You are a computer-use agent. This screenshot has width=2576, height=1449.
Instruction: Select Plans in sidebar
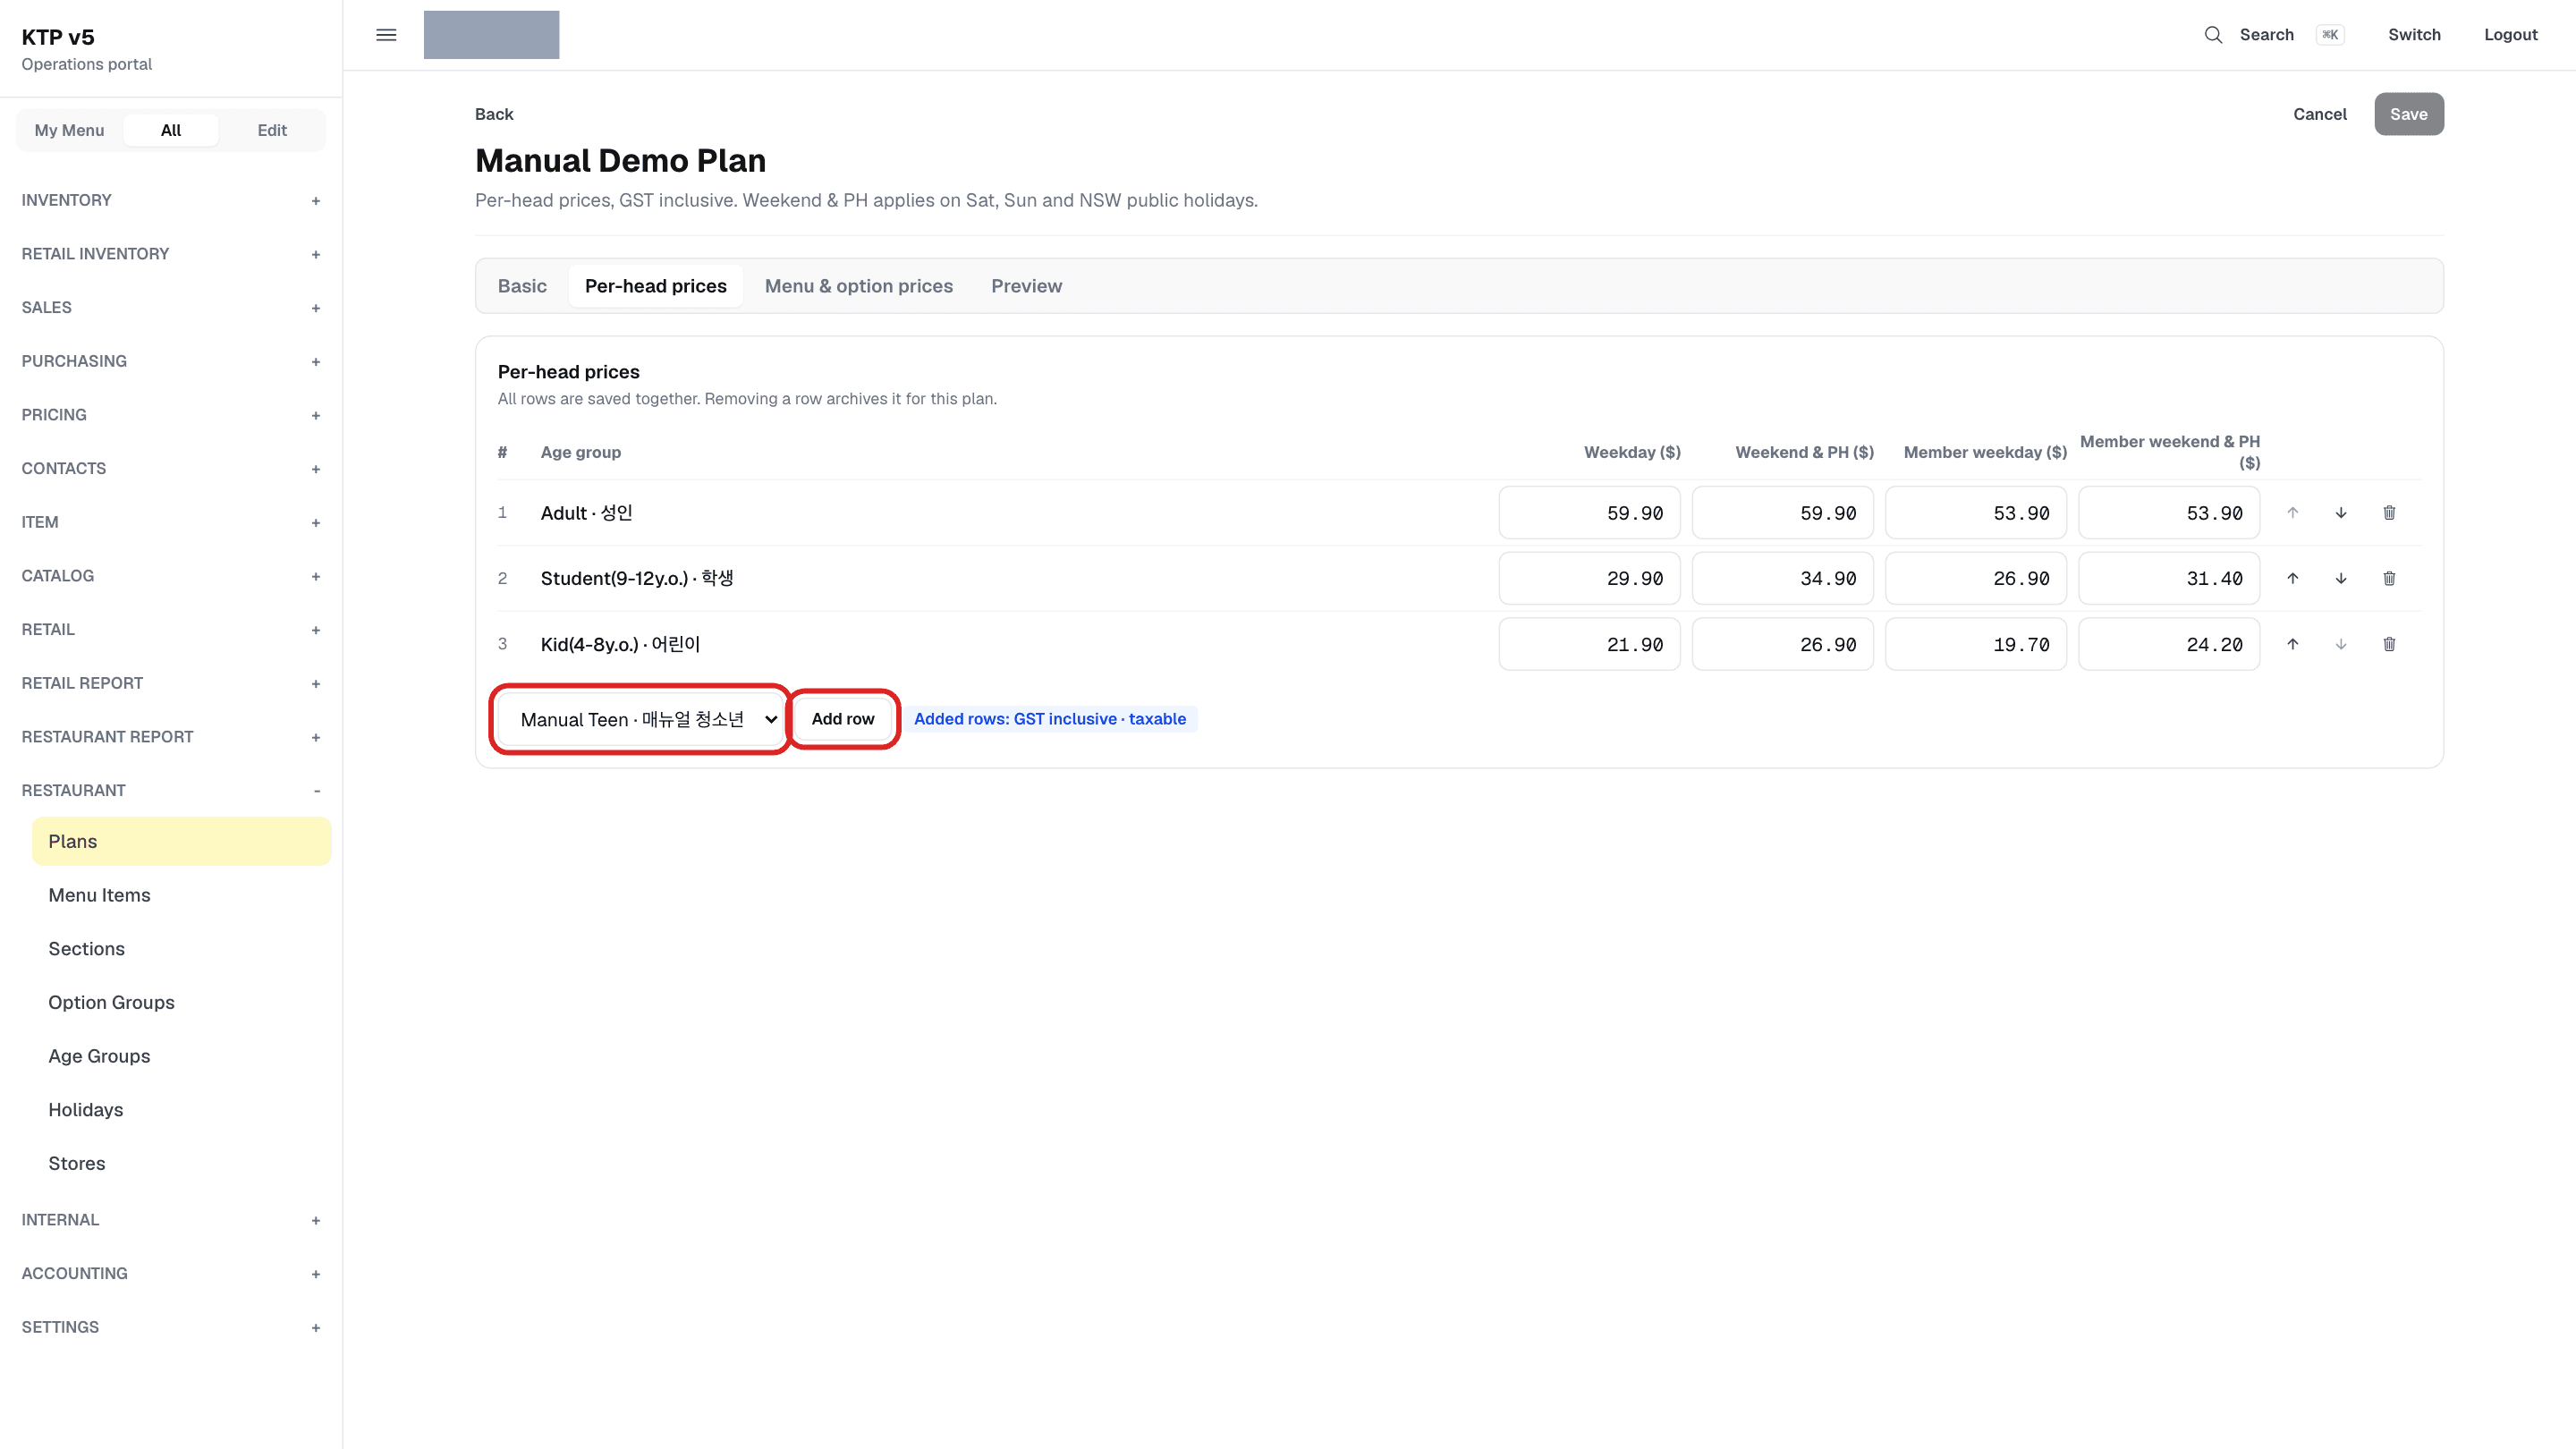pos(181,841)
